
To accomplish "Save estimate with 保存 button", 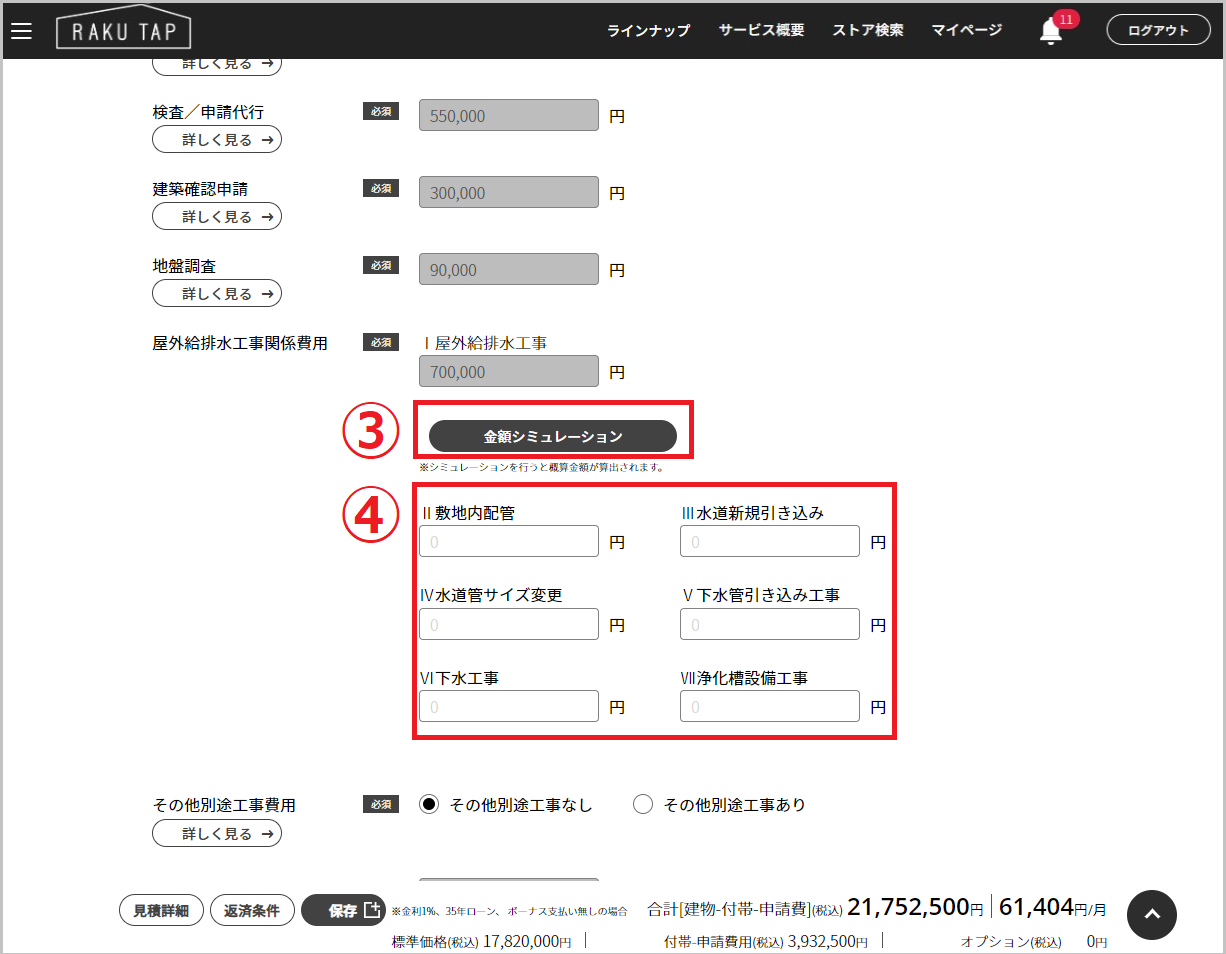I will 343,910.
